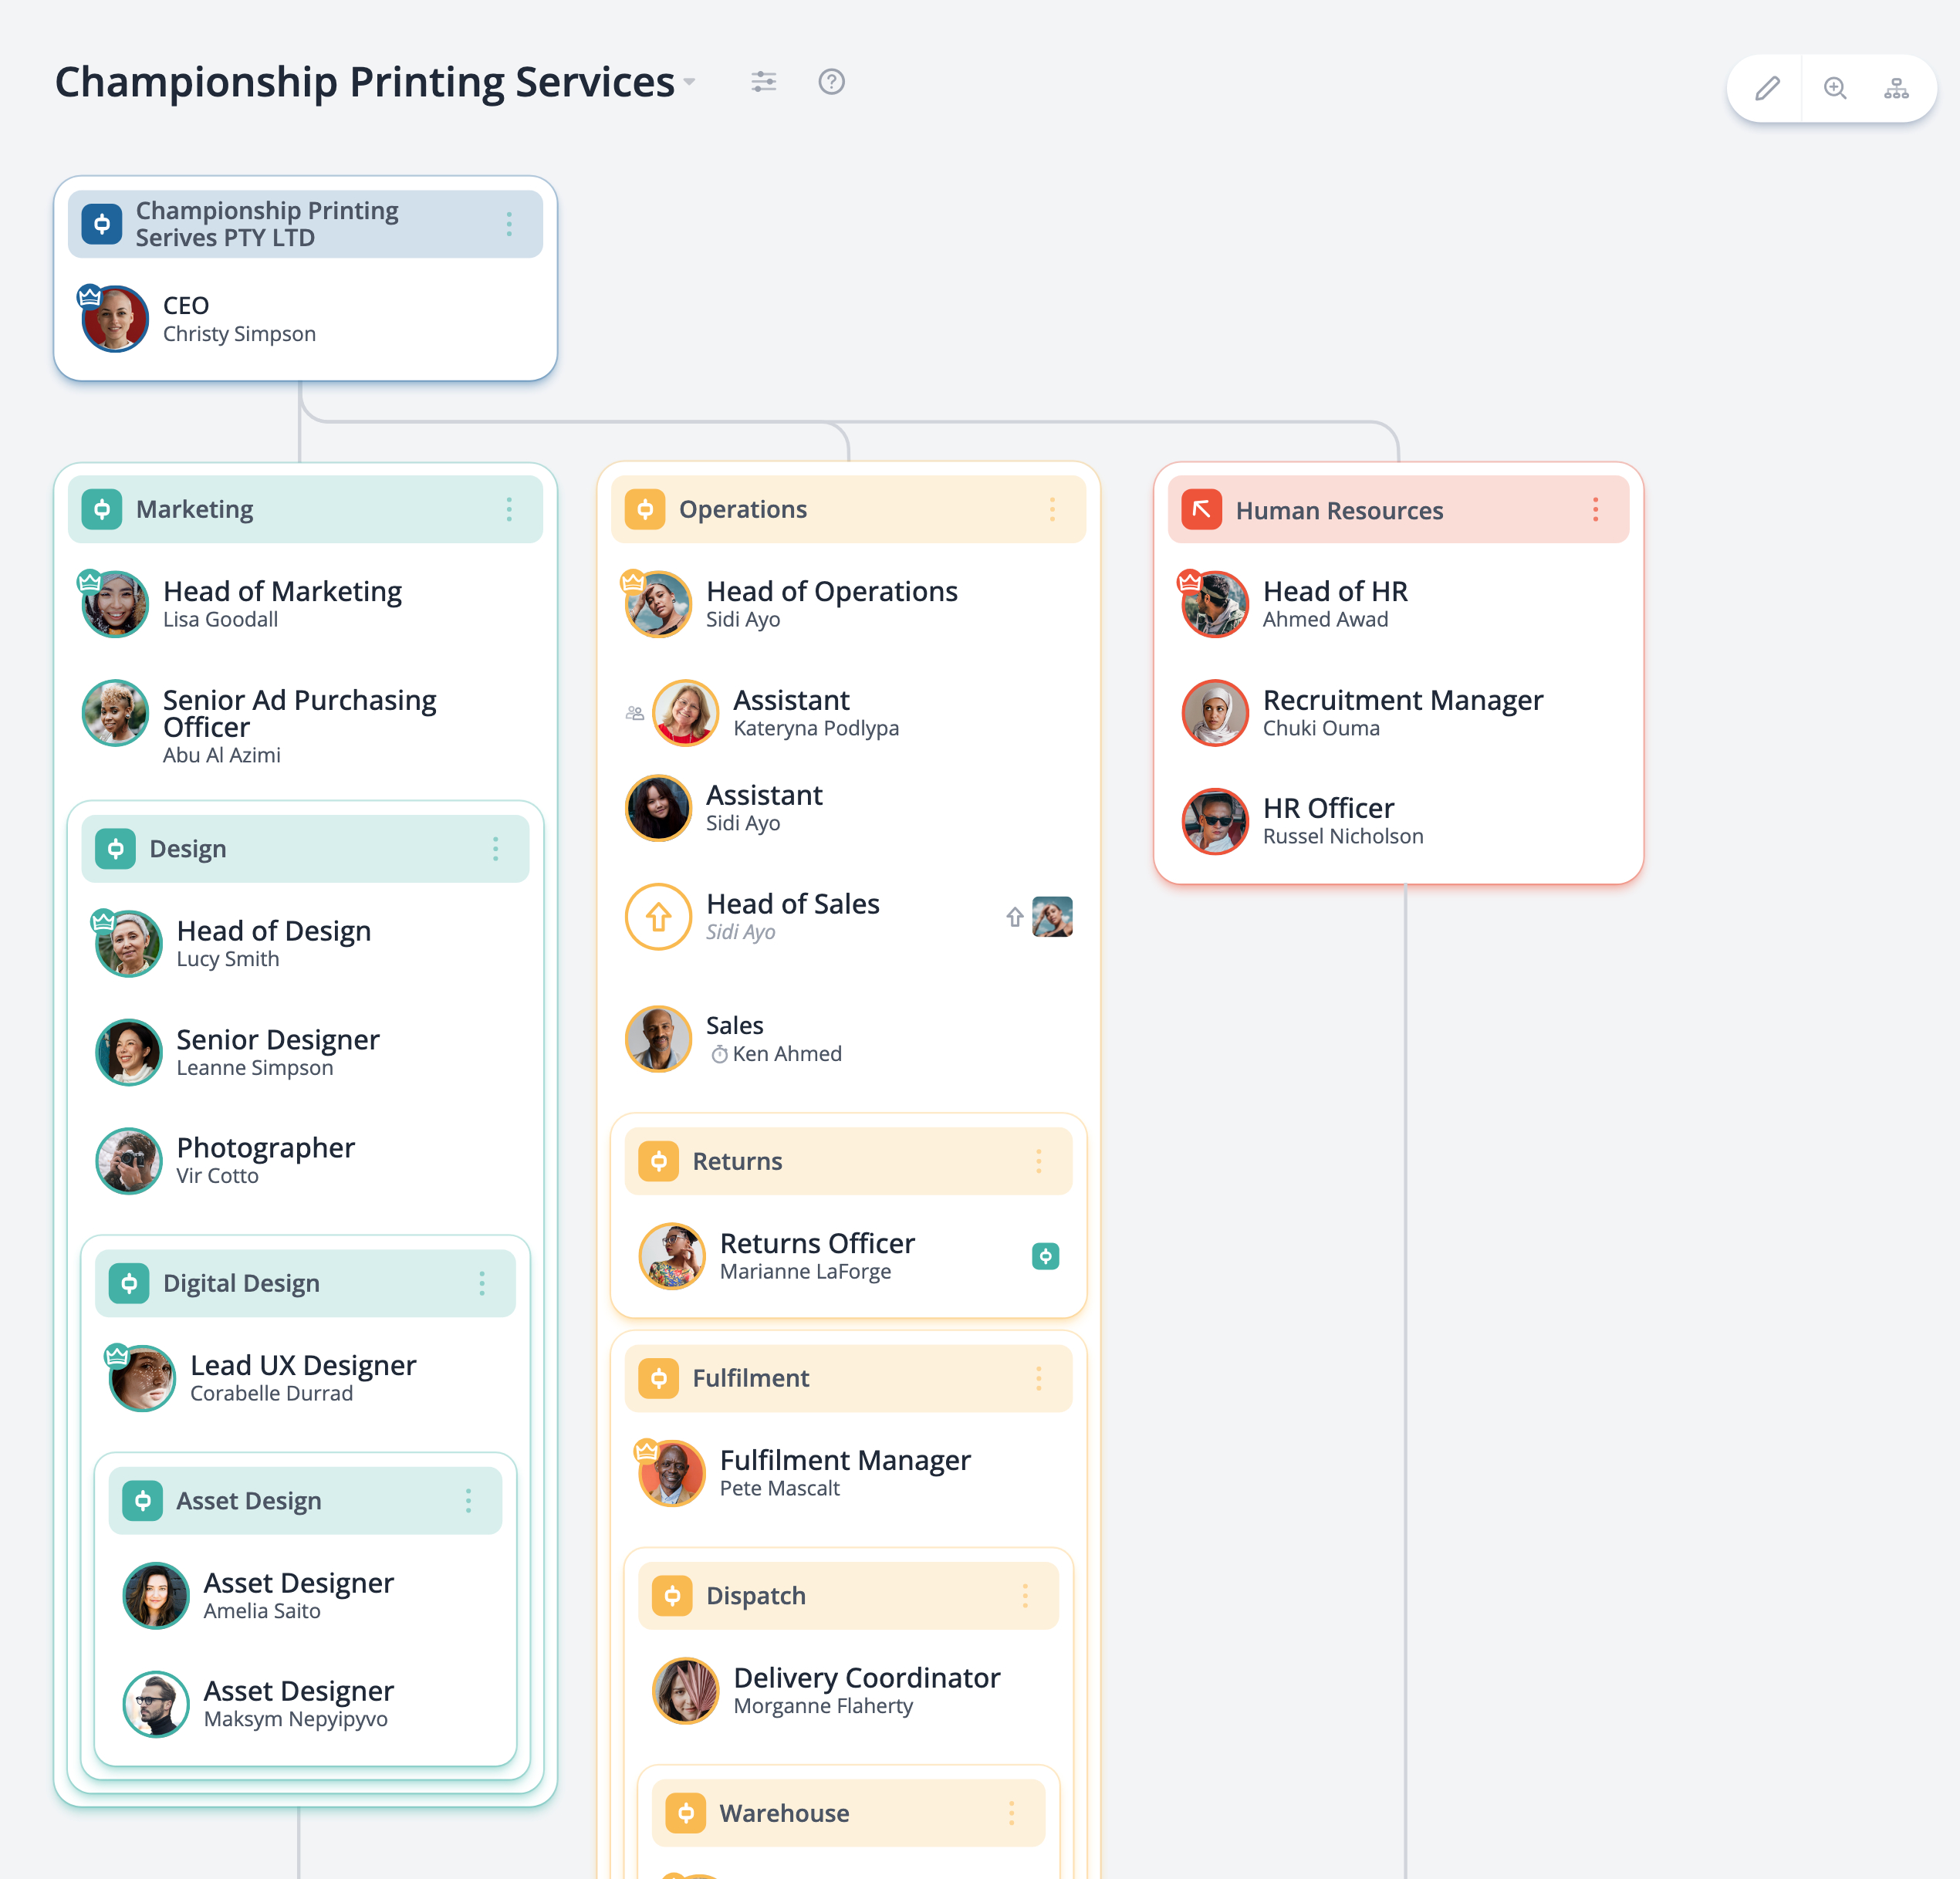The width and height of the screenshot is (1960, 1879).
Task: Click the shared-role icon beside Assistant Kateryna Podlypa
Action: click(635, 712)
